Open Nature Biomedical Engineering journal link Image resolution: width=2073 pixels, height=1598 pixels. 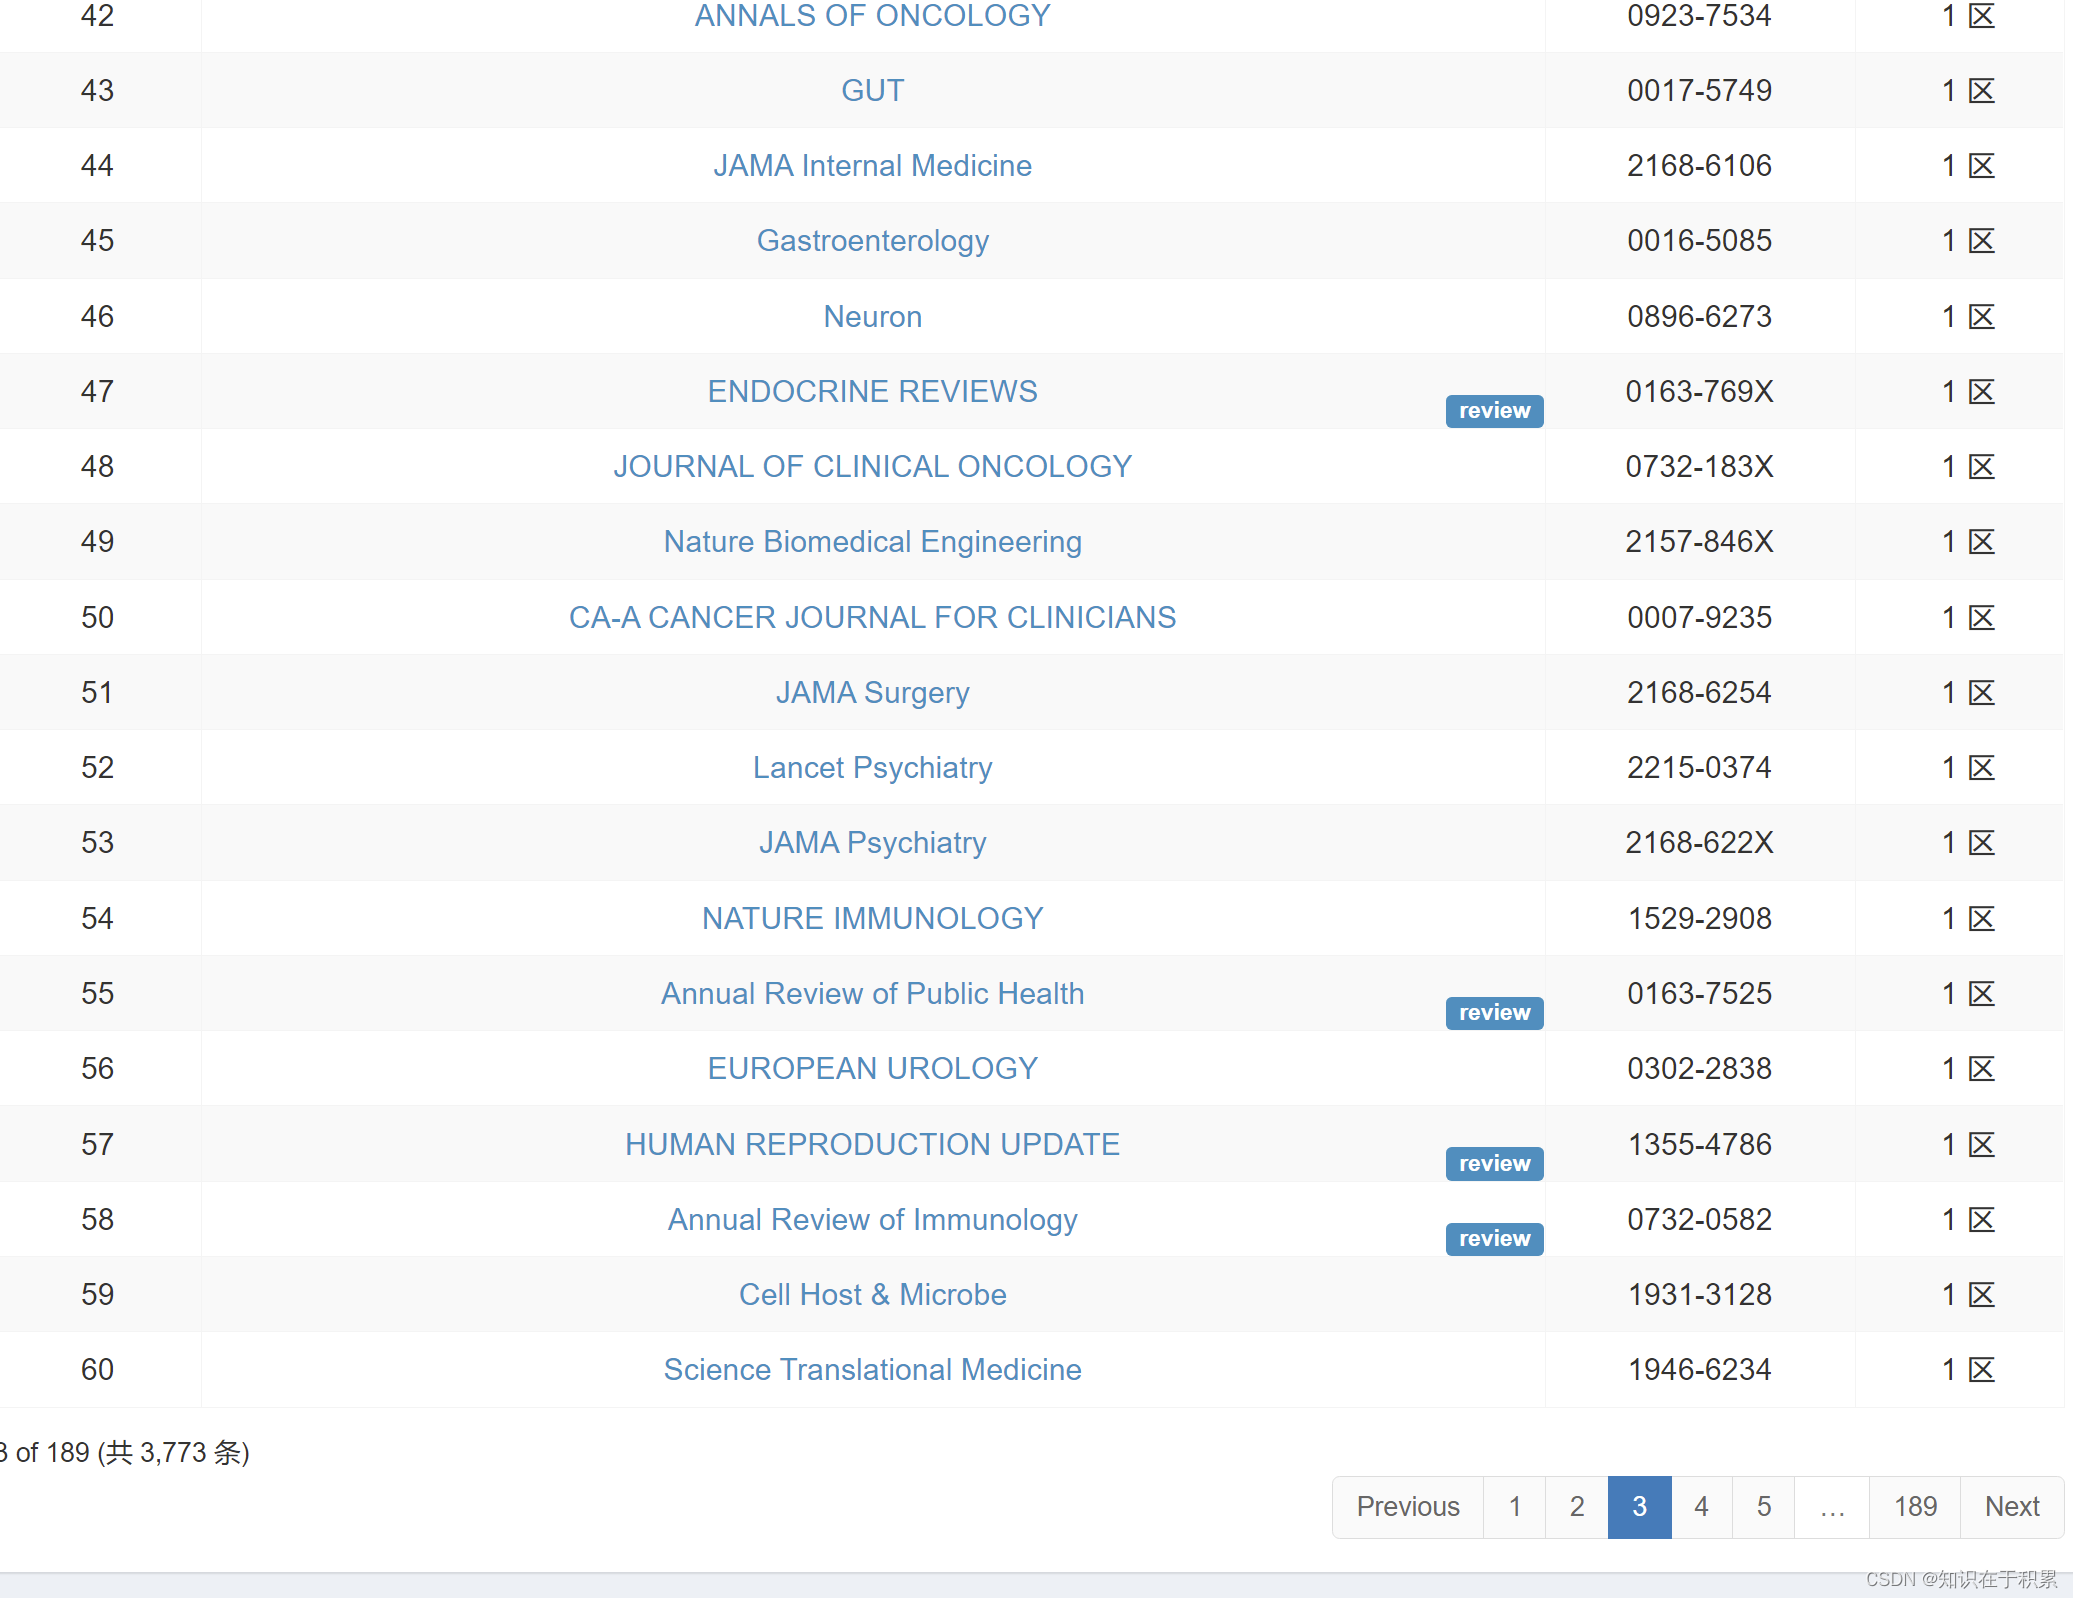[872, 542]
